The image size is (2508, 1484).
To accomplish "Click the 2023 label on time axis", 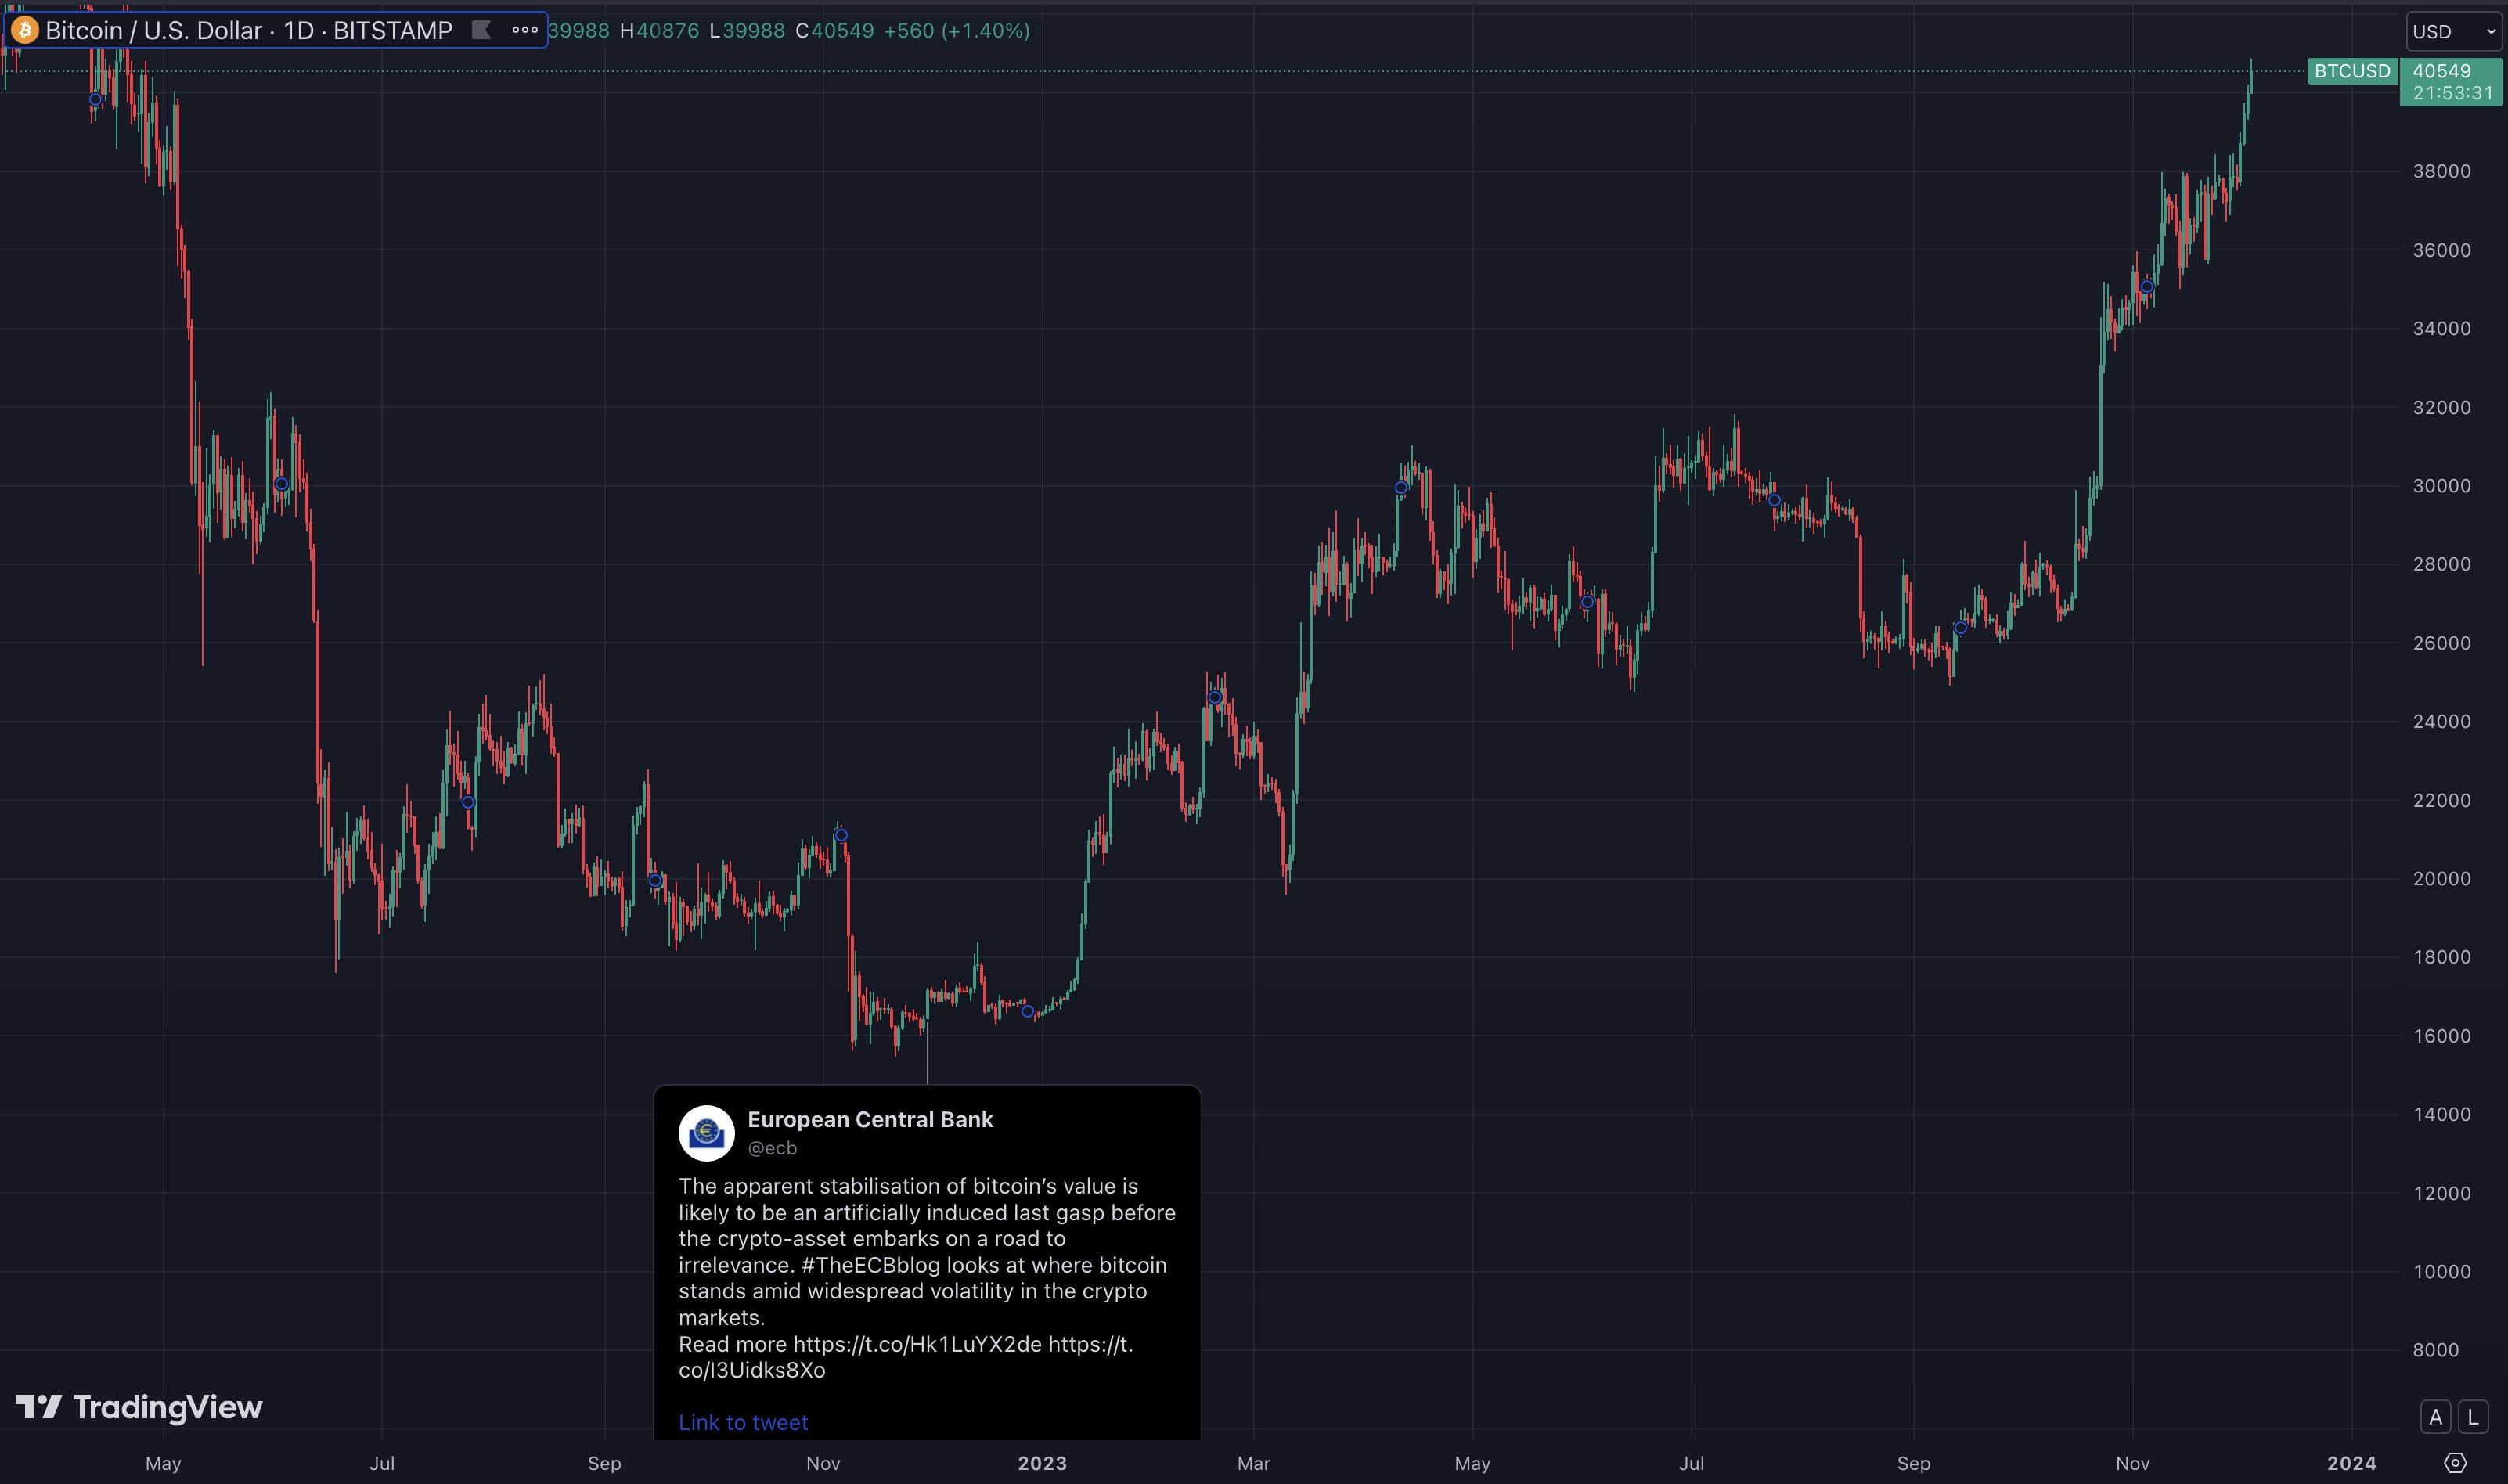I will coord(1042,1463).
